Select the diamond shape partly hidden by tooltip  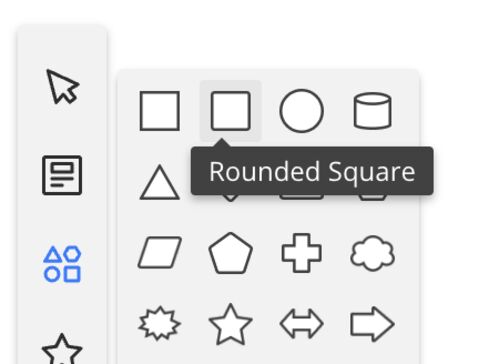tap(230, 198)
